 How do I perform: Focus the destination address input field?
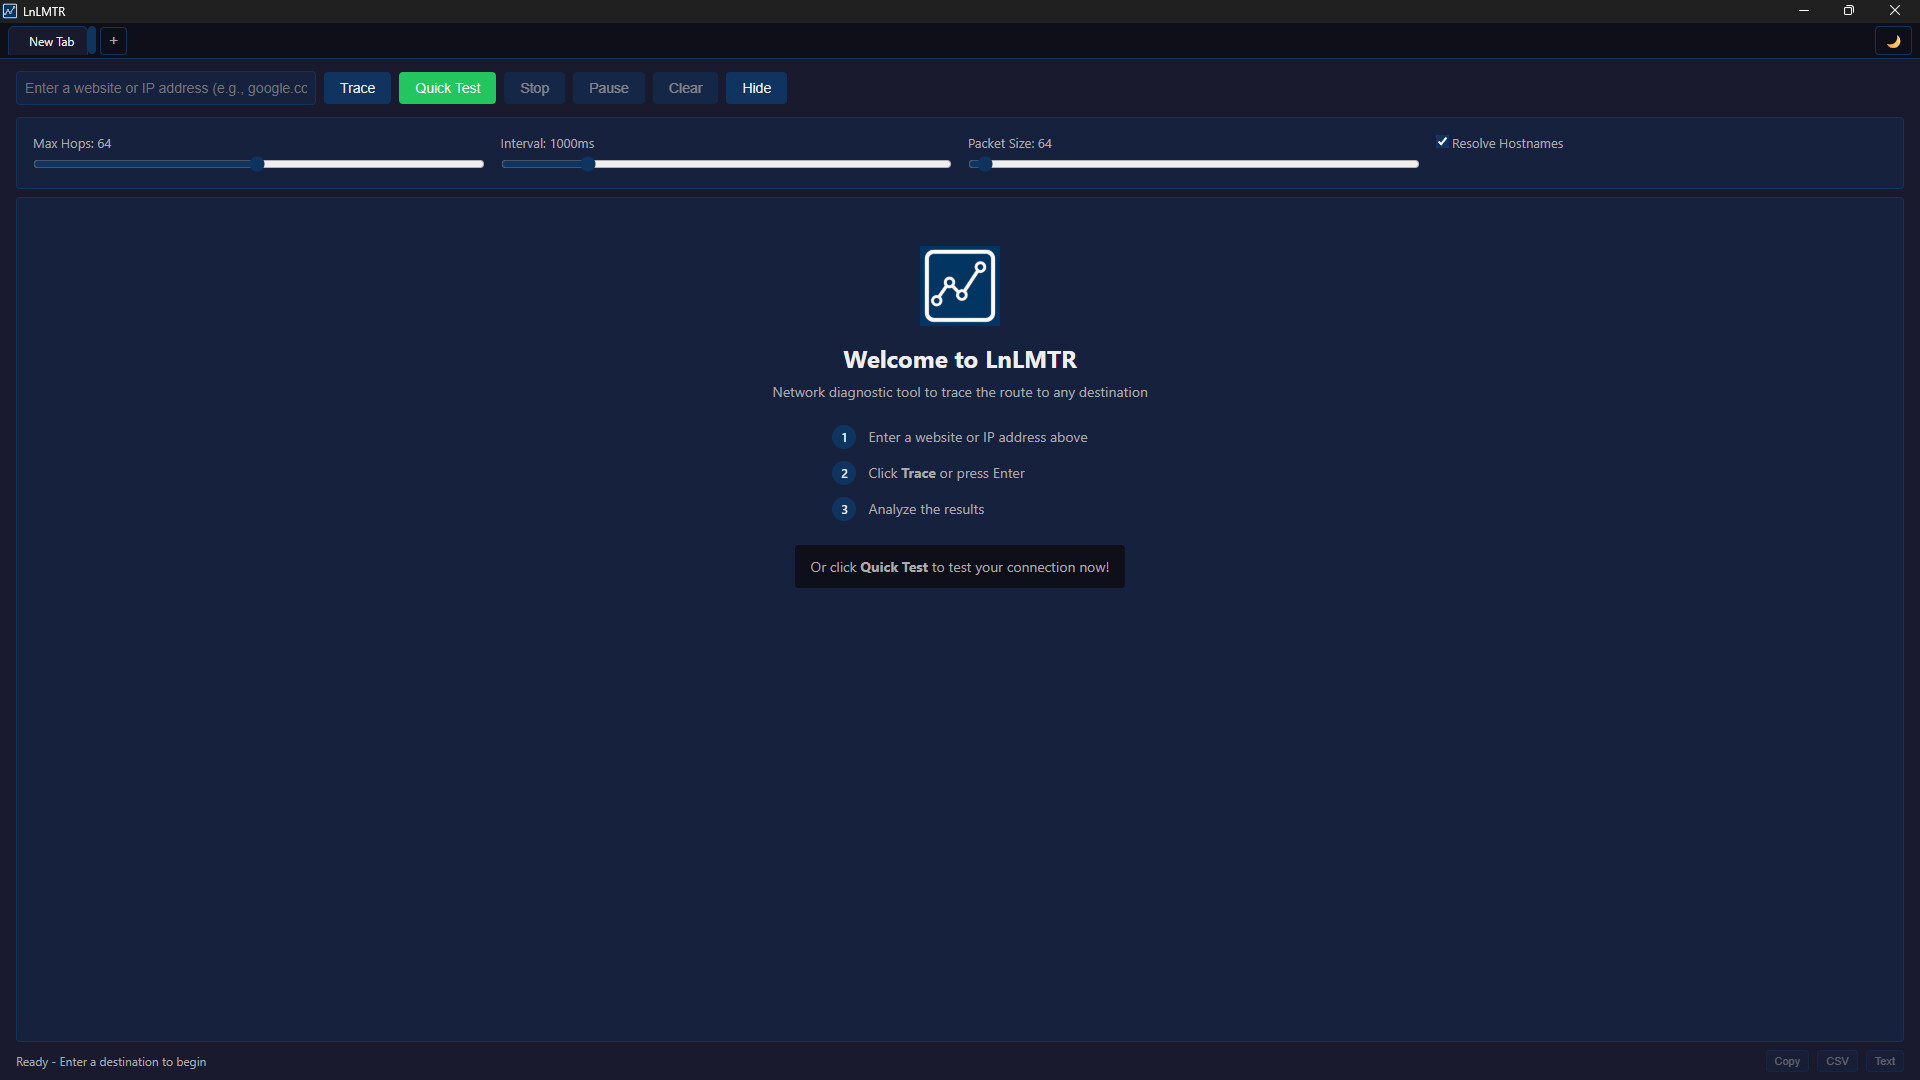point(165,88)
